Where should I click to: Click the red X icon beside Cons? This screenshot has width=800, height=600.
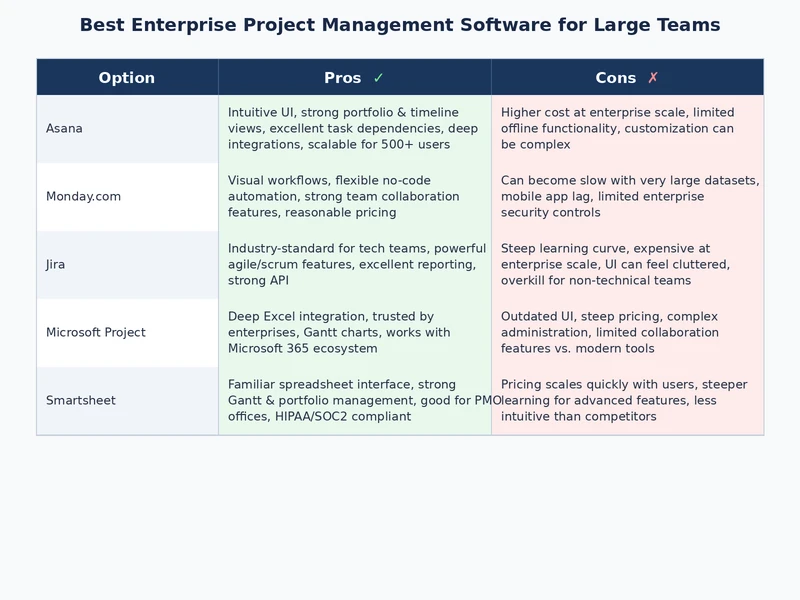pos(653,78)
